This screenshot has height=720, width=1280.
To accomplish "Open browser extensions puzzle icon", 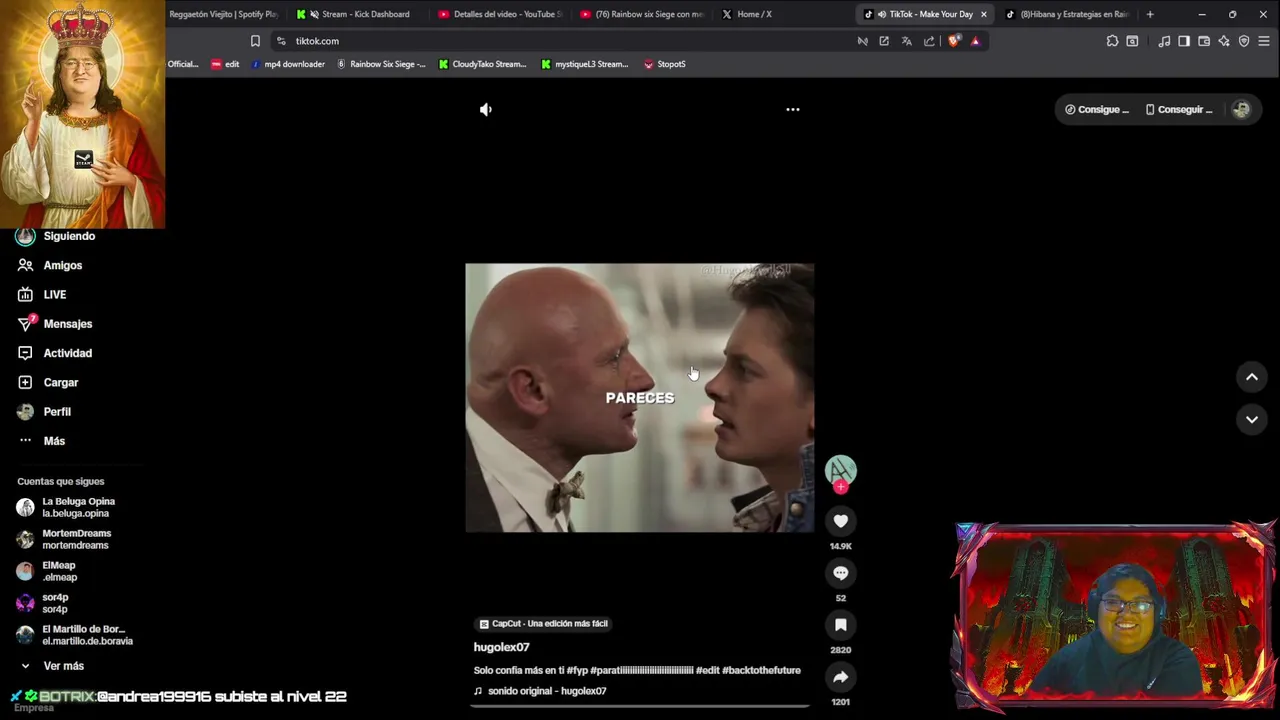I will point(1112,41).
